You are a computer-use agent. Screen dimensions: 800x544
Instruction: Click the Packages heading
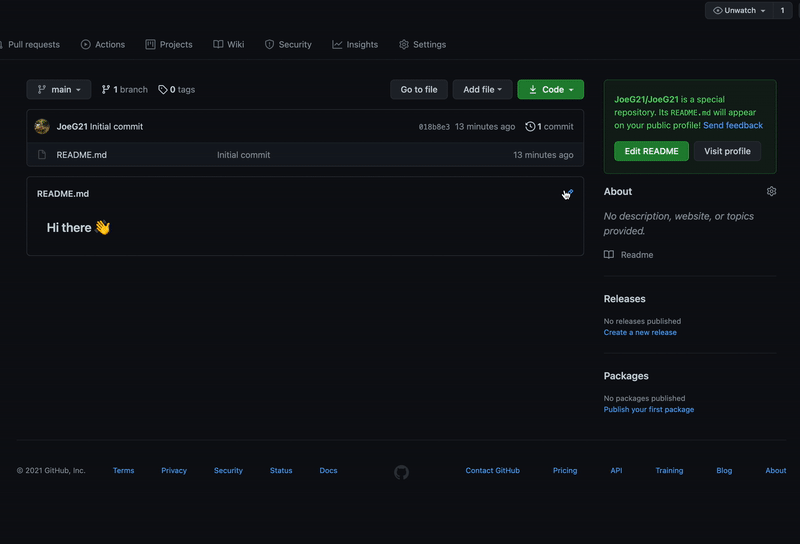pos(626,376)
